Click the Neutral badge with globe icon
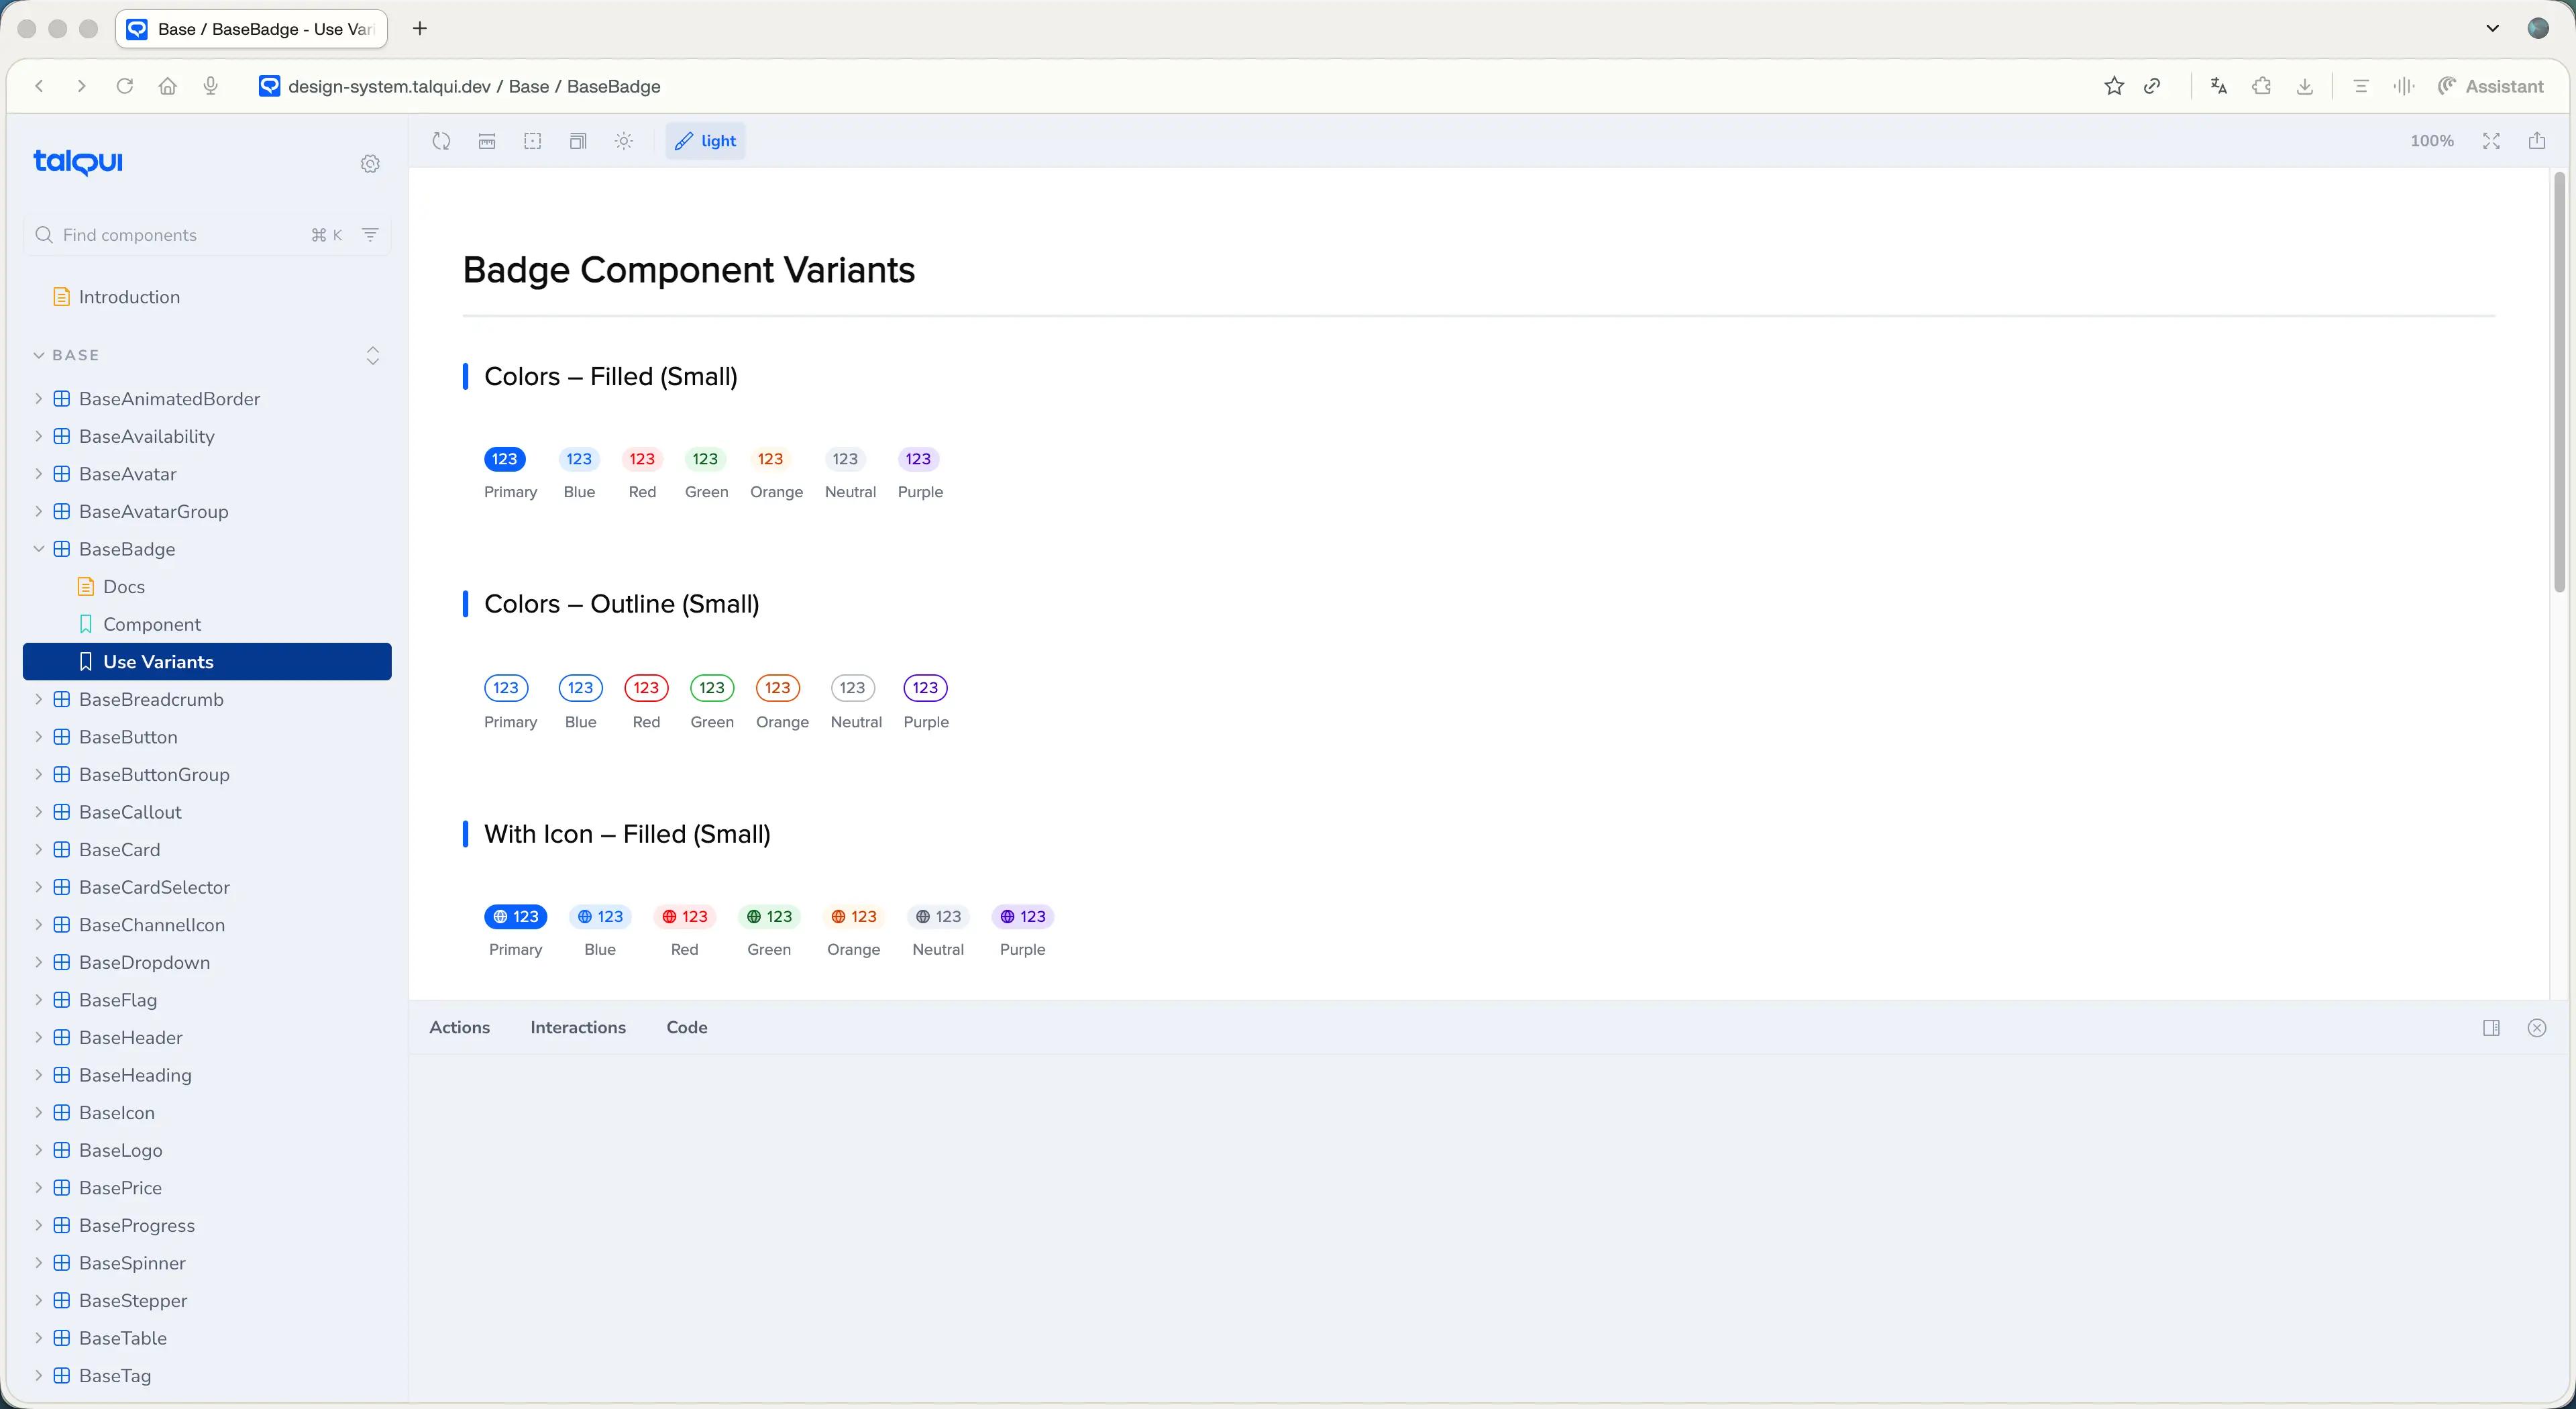The width and height of the screenshot is (2576, 1409). 938,917
